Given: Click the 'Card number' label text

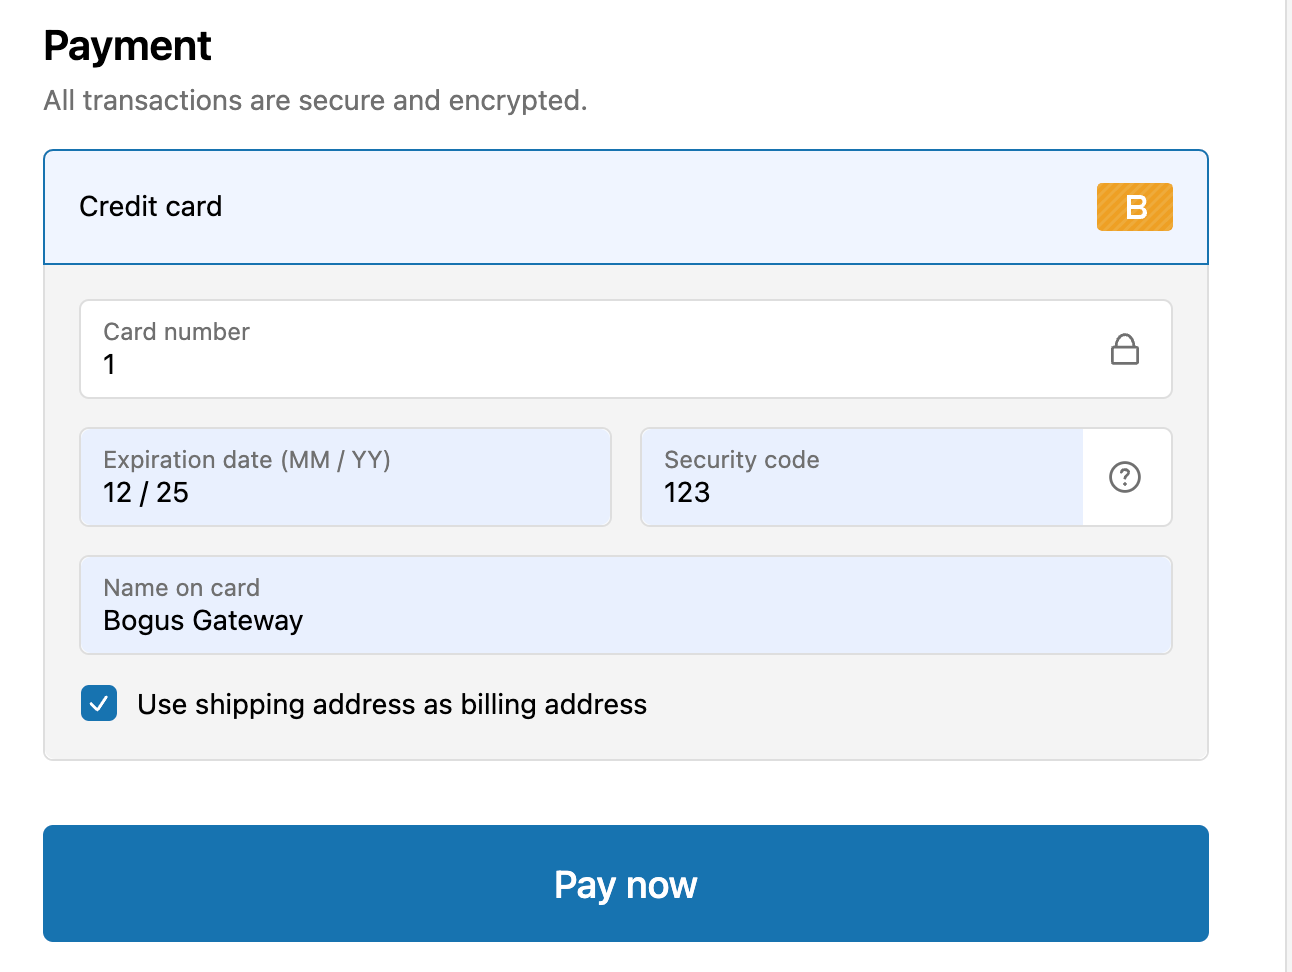Looking at the screenshot, I should pos(177,332).
